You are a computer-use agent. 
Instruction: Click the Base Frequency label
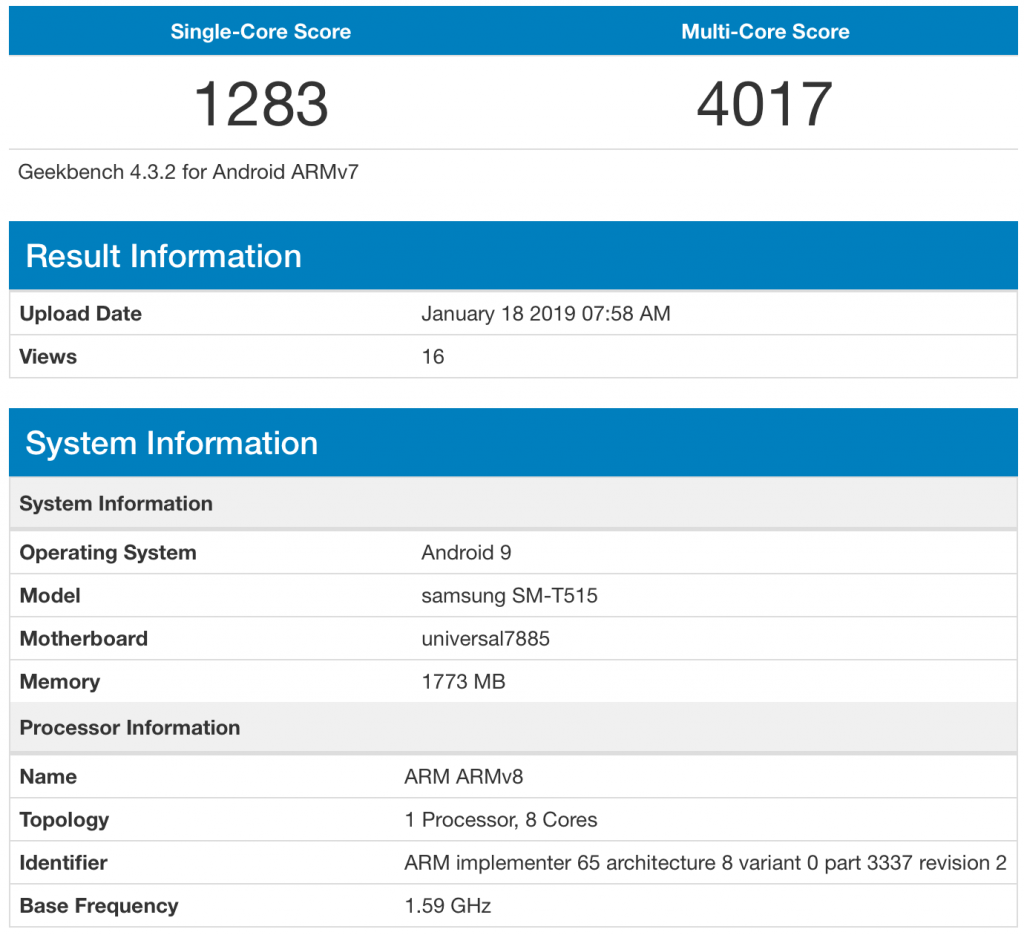point(99,906)
